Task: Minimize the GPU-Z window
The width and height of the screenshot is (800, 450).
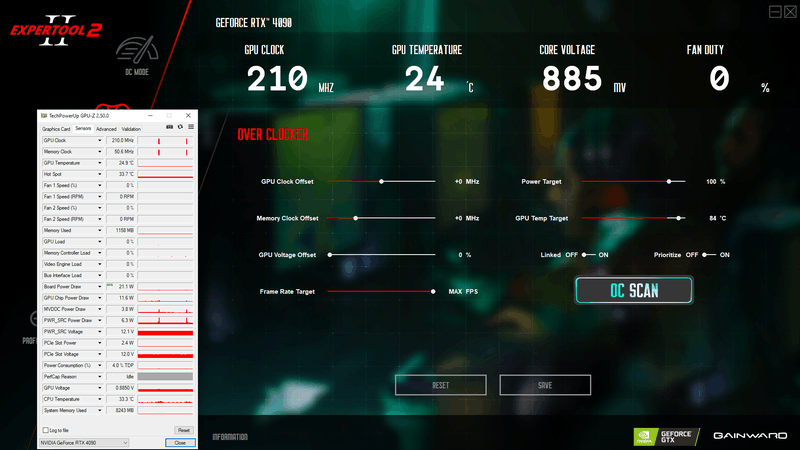Action: click(x=150, y=116)
